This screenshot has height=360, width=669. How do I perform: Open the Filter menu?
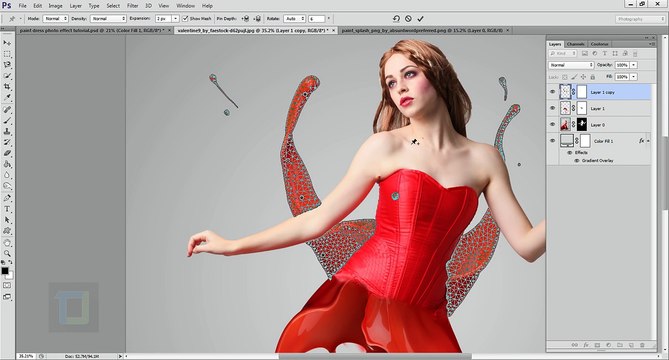pyautogui.click(x=133, y=6)
